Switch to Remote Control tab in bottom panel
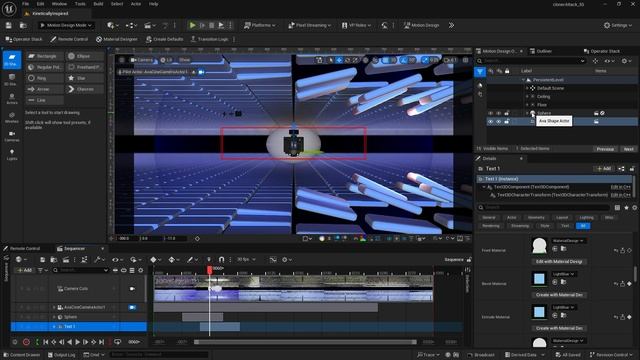Screen dimensions: 640x360 tap(22, 249)
